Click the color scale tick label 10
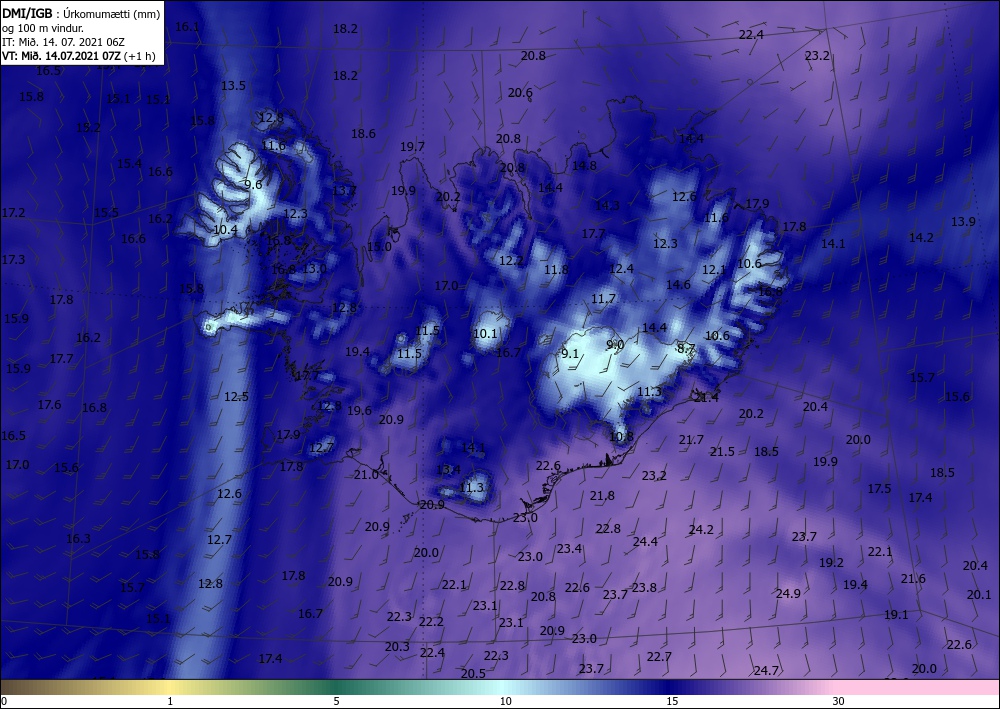The image size is (1000, 709). click(x=506, y=702)
